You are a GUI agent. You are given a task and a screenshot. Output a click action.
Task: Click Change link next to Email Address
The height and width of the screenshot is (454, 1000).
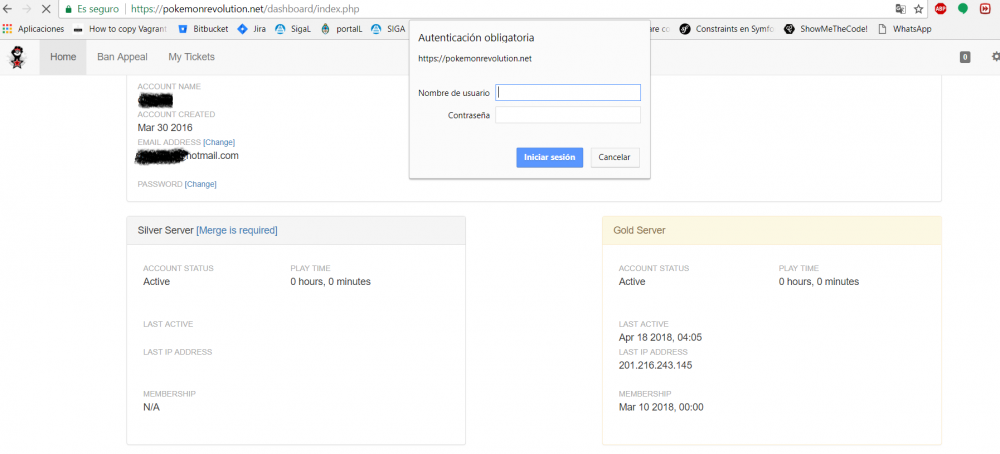pyautogui.click(x=219, y=143)
